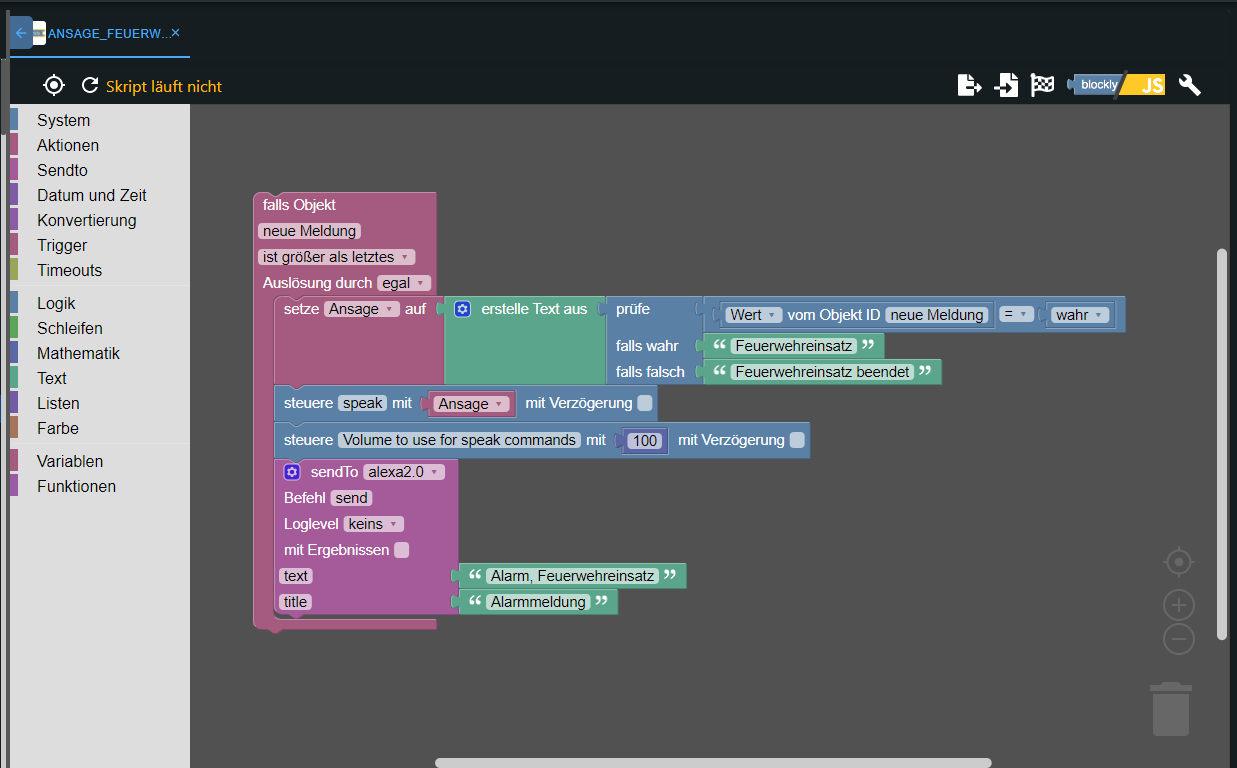Viewport: 1237px width, 768px height.
Task: Toggle the Blockly/JS language switch
Action: point(1118,85)
